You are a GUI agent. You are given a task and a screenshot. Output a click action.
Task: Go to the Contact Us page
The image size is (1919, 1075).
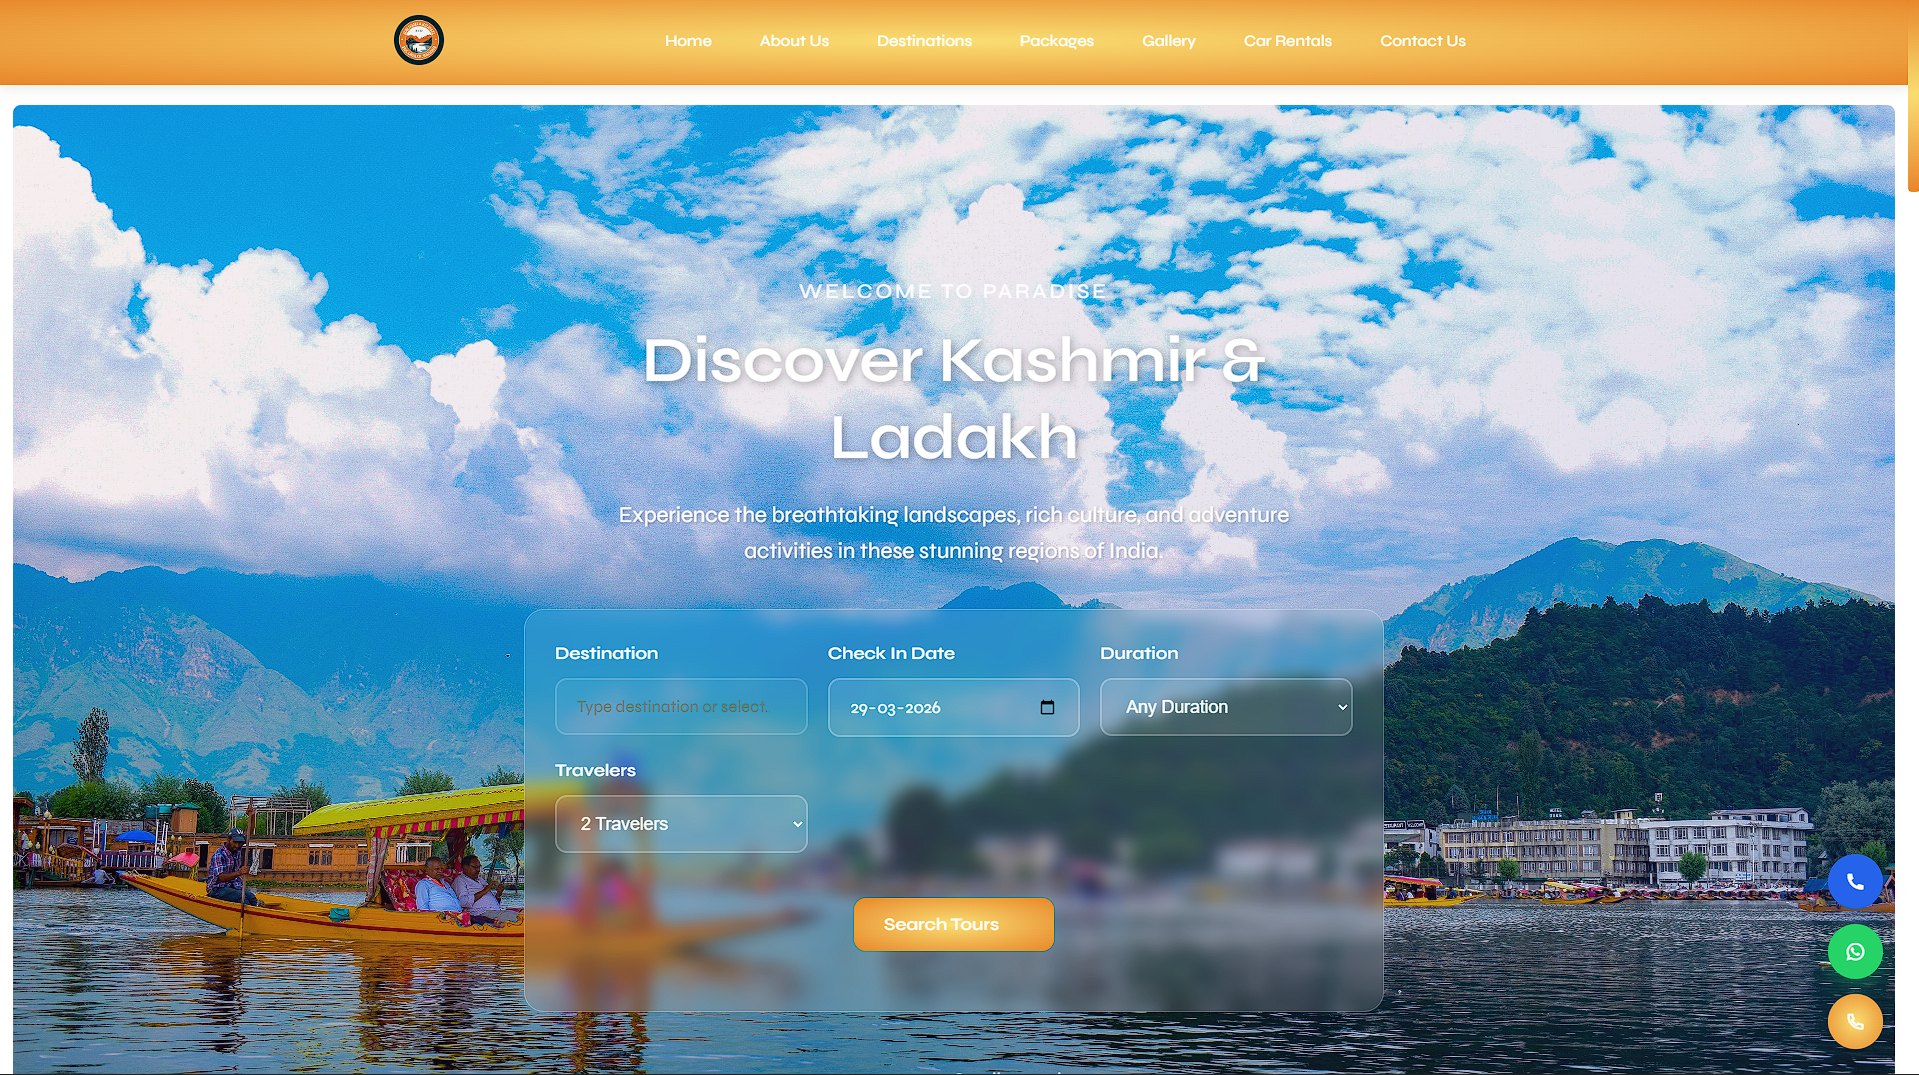[1422, 41]
